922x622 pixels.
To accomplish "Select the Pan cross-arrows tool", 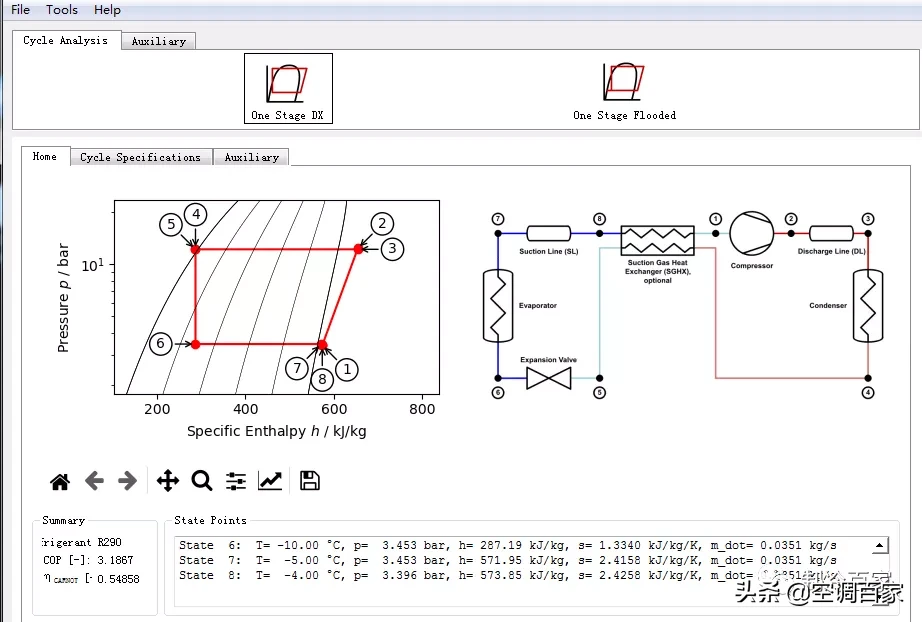I will pos(168,481).
